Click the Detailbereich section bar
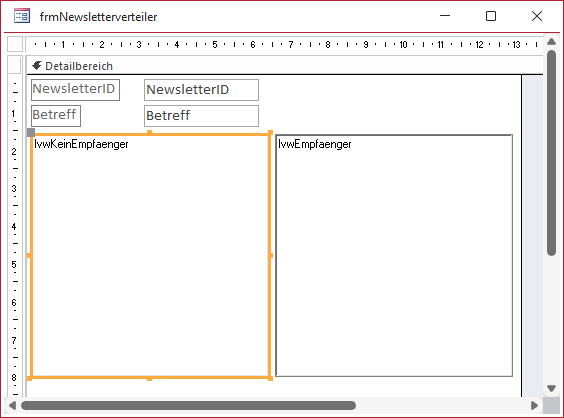This screenshot has width=564, height=418. pos(285,66)
